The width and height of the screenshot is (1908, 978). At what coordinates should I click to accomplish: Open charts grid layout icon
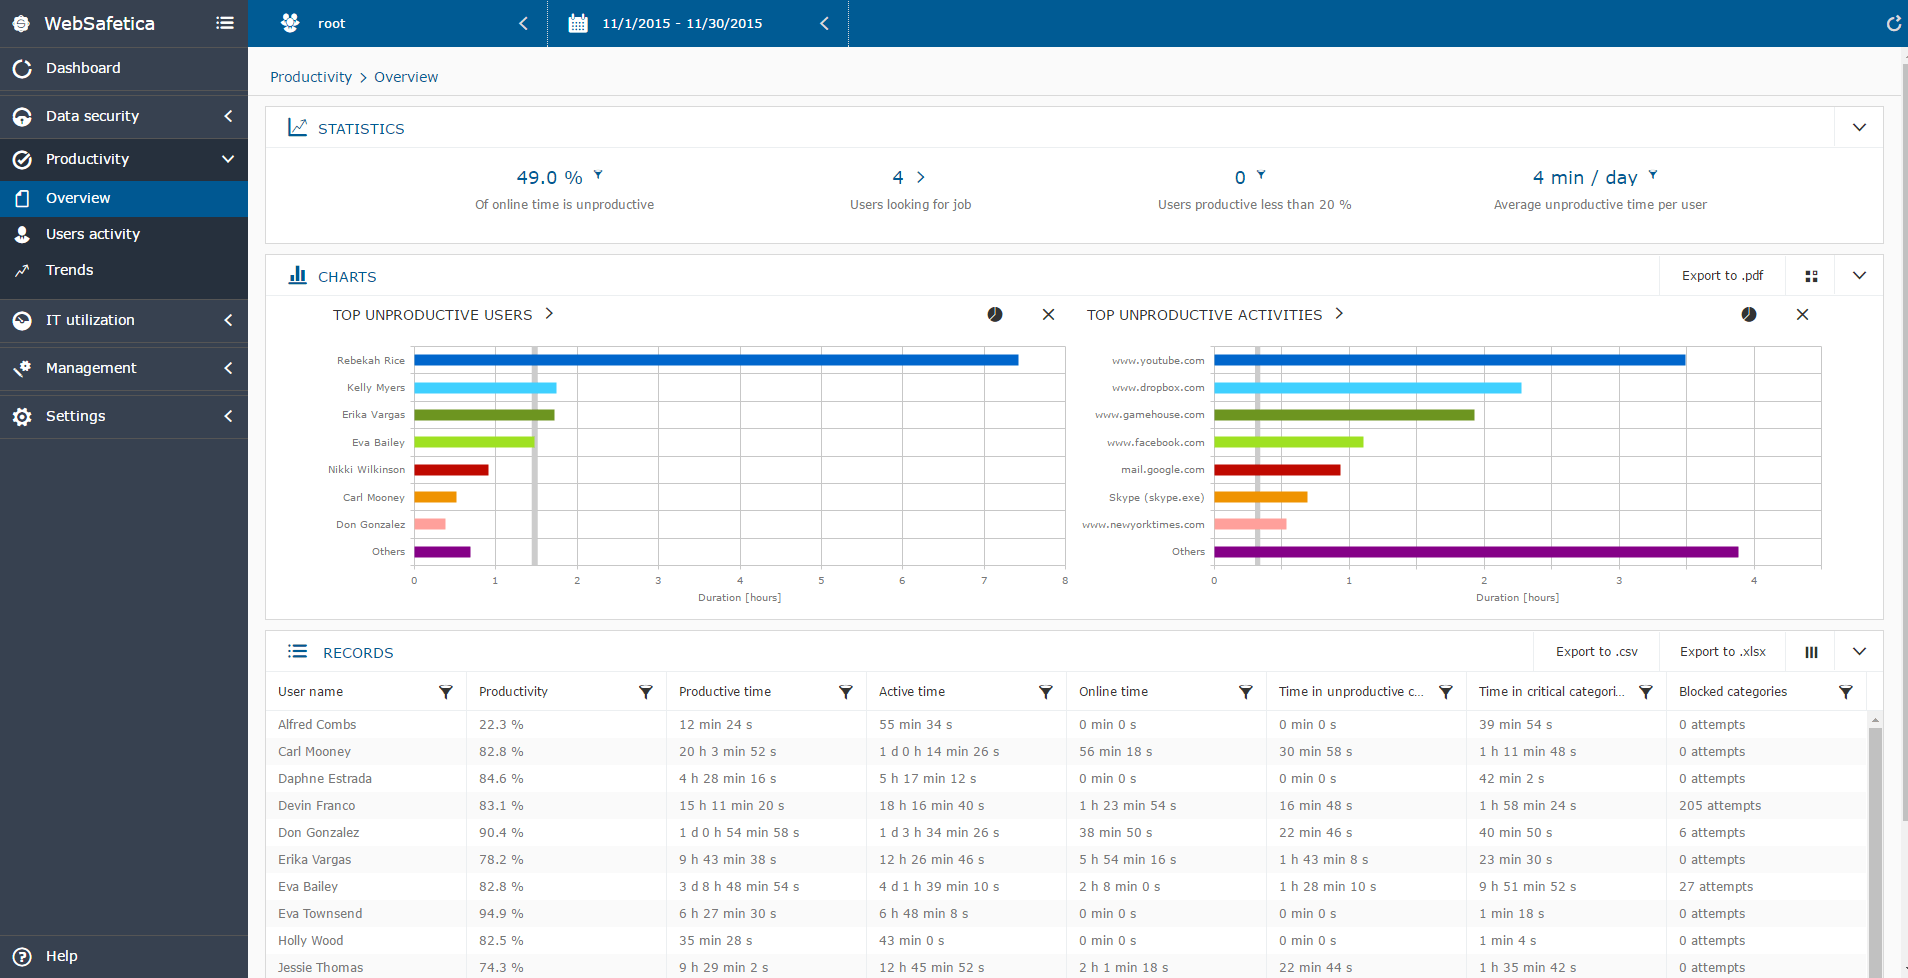(1811, 276)
